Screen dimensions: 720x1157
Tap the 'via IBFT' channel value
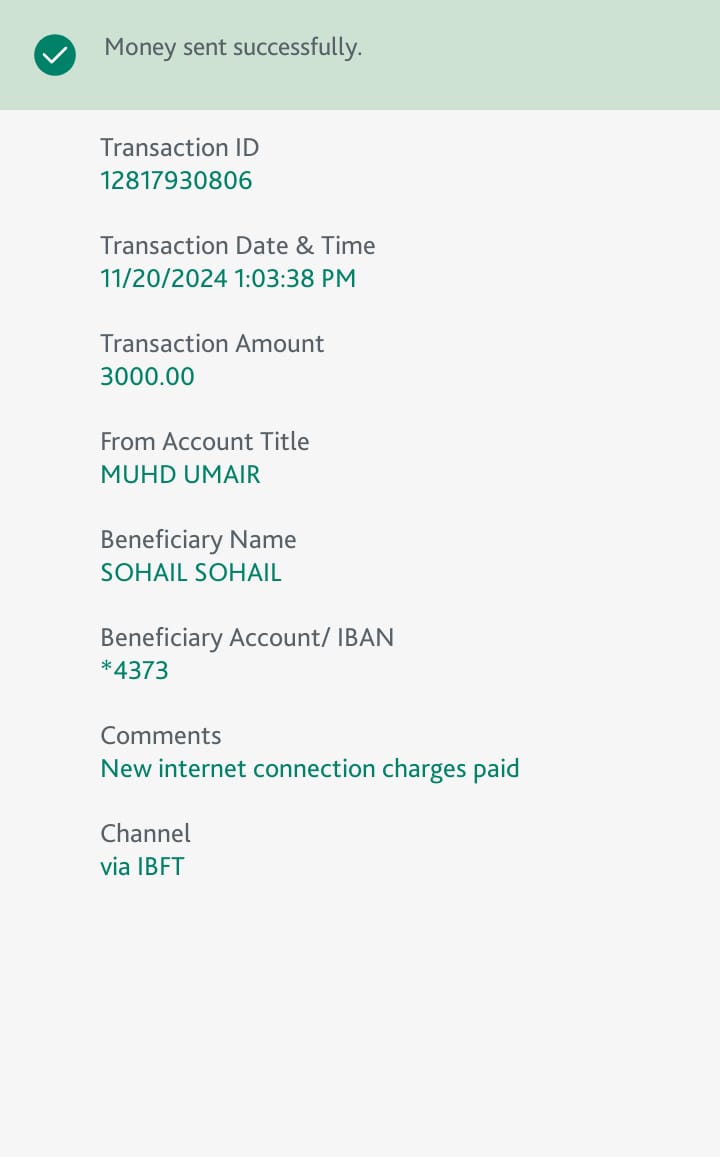click(x=142, y=867)
